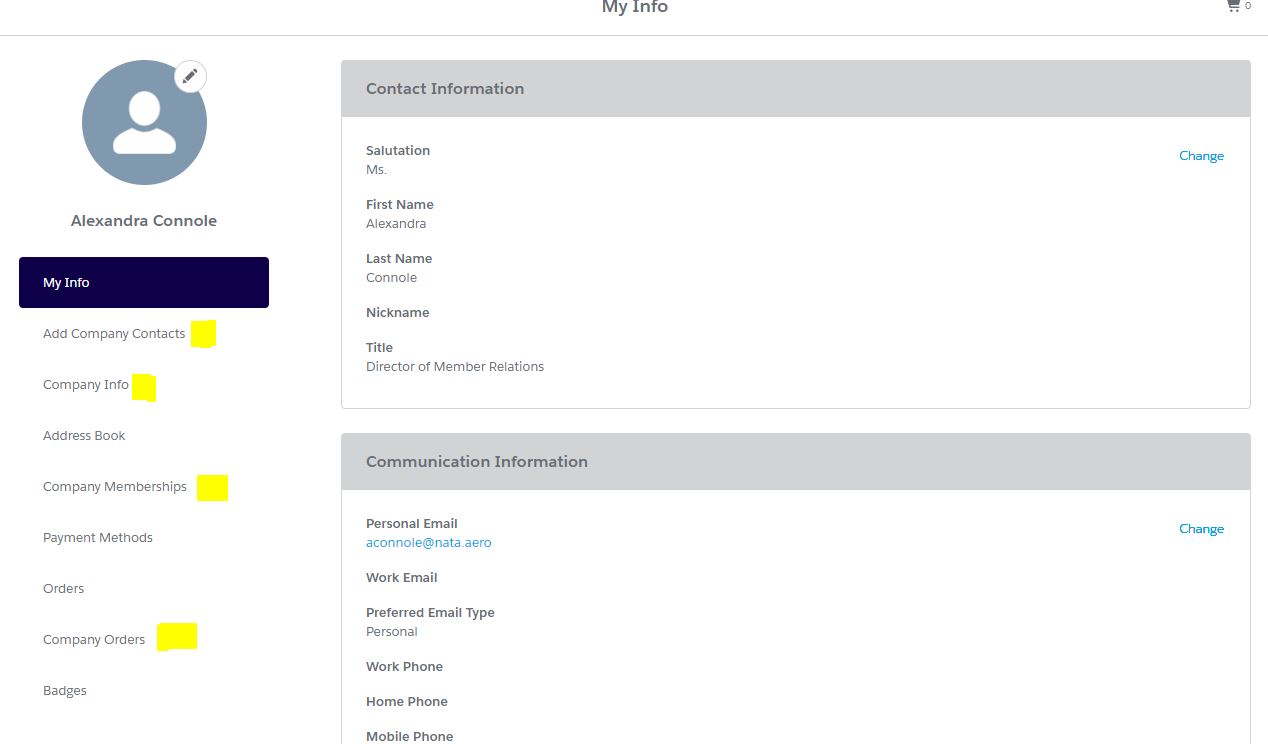Navigate to Add Company Contacts

[x=113, y=333]
